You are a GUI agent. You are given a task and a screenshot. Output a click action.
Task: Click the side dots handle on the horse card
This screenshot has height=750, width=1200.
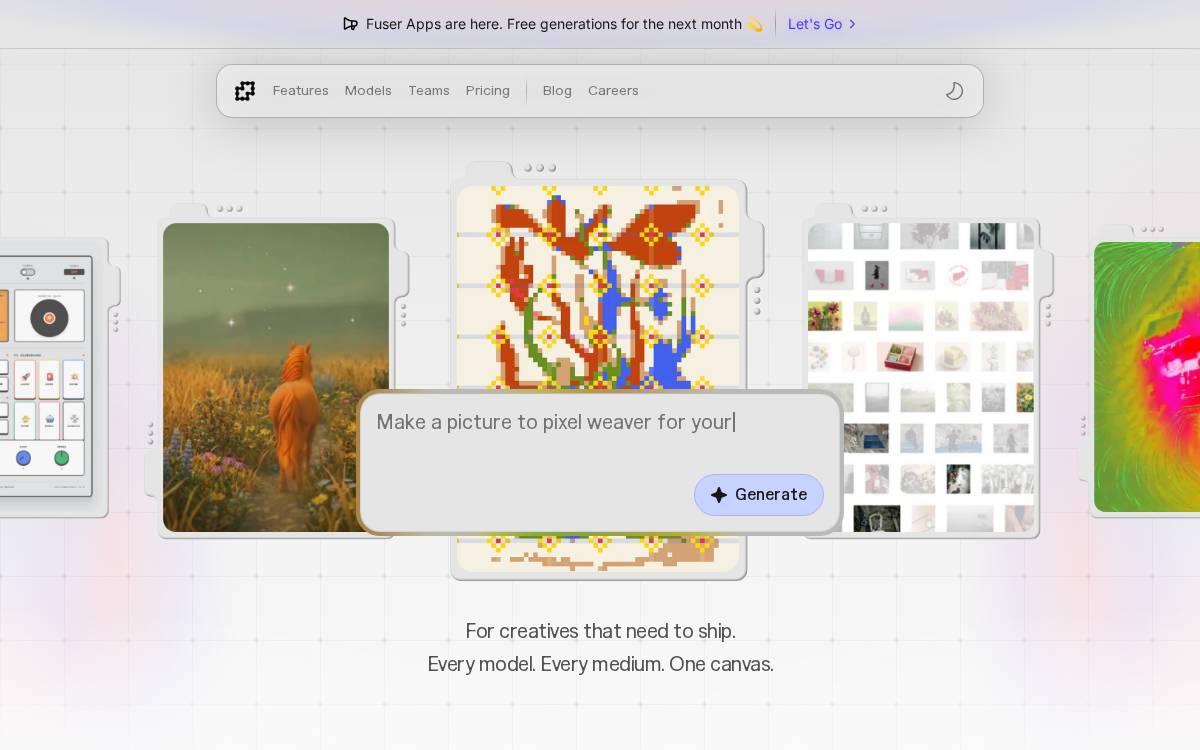pos(403,315)
